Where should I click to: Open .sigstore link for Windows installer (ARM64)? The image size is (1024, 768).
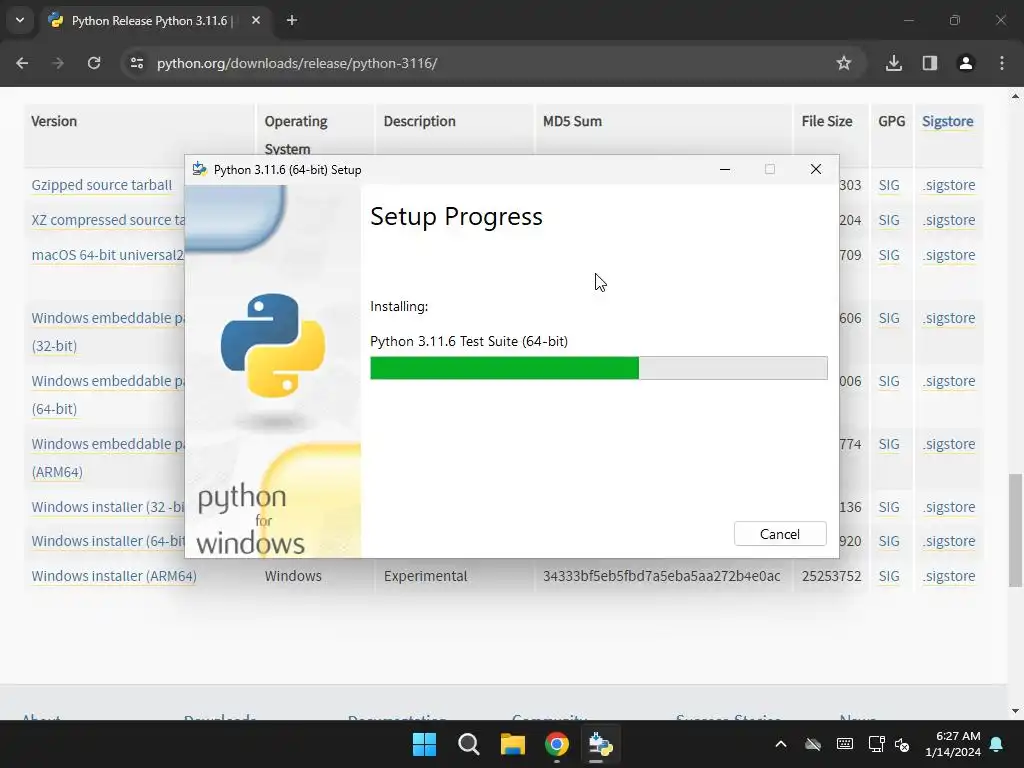(x=949, y=576)
